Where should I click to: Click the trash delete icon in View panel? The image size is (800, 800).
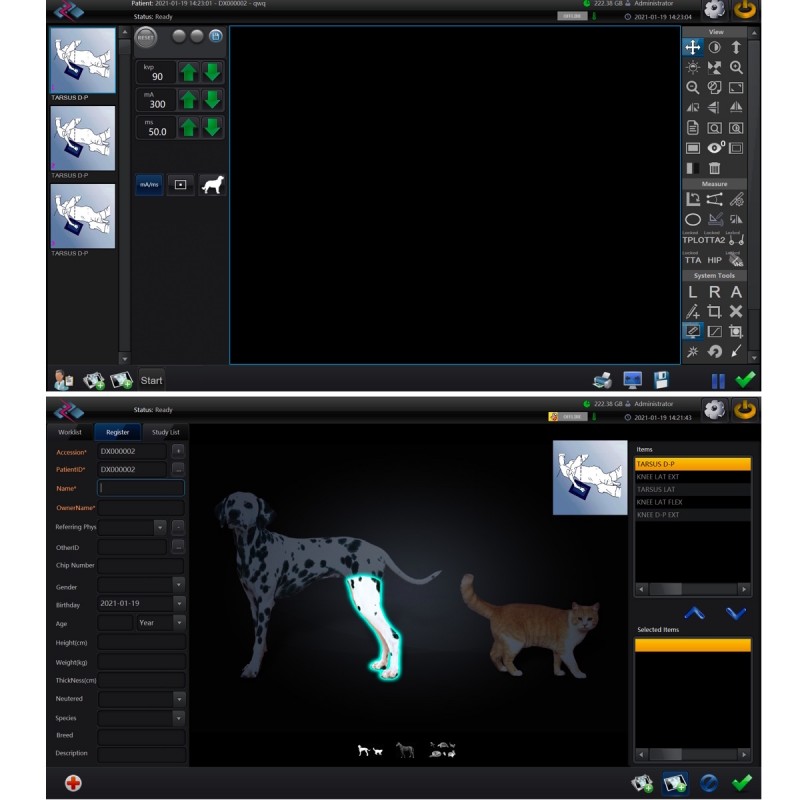coord(714,169)
